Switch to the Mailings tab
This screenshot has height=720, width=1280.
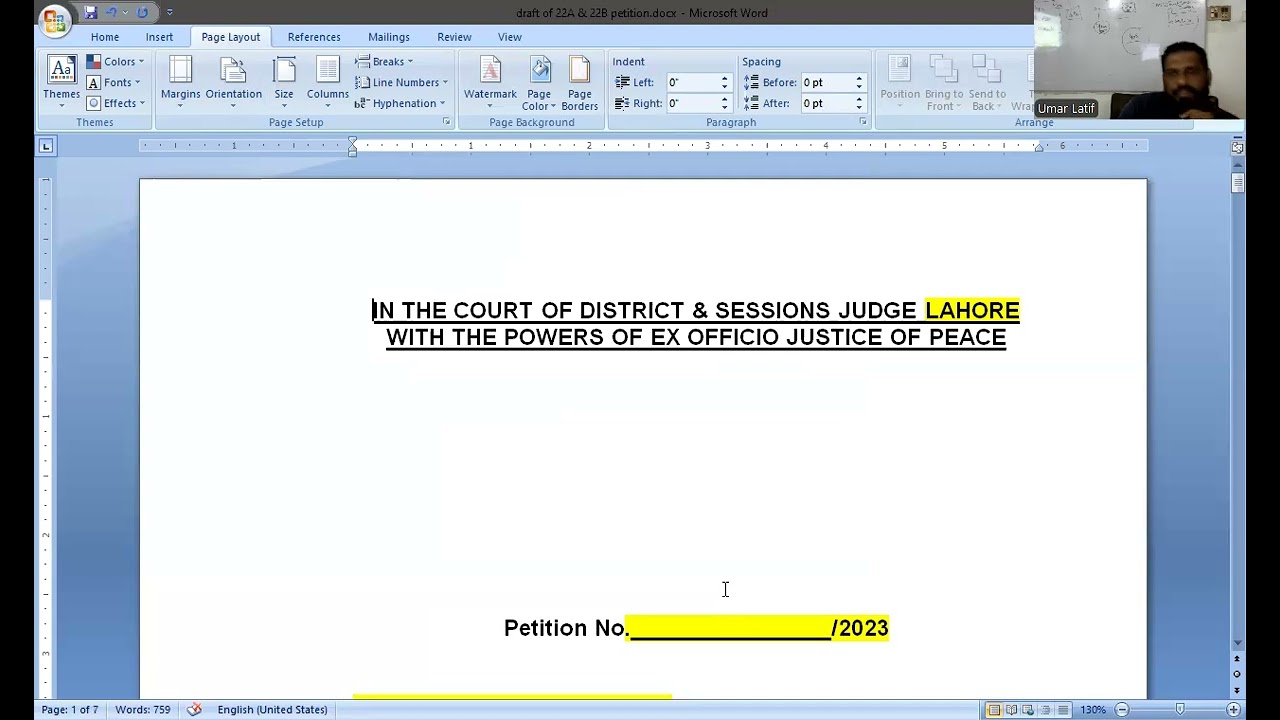389,37
